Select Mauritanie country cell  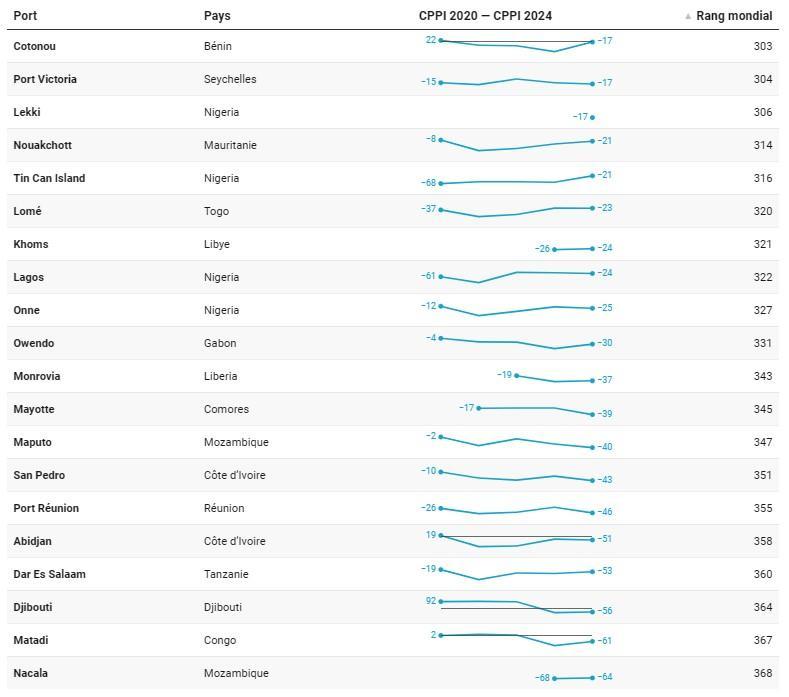point(230,145)
